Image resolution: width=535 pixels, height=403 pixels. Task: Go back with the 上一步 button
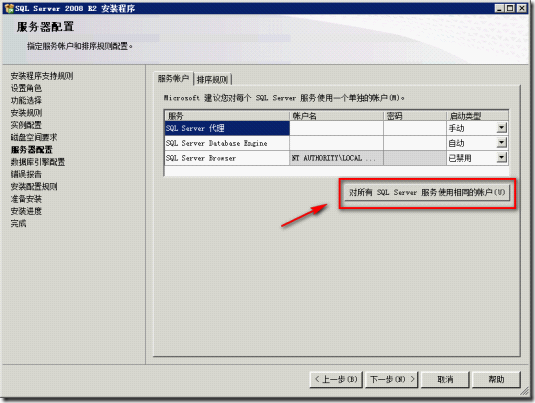(336, 379)
